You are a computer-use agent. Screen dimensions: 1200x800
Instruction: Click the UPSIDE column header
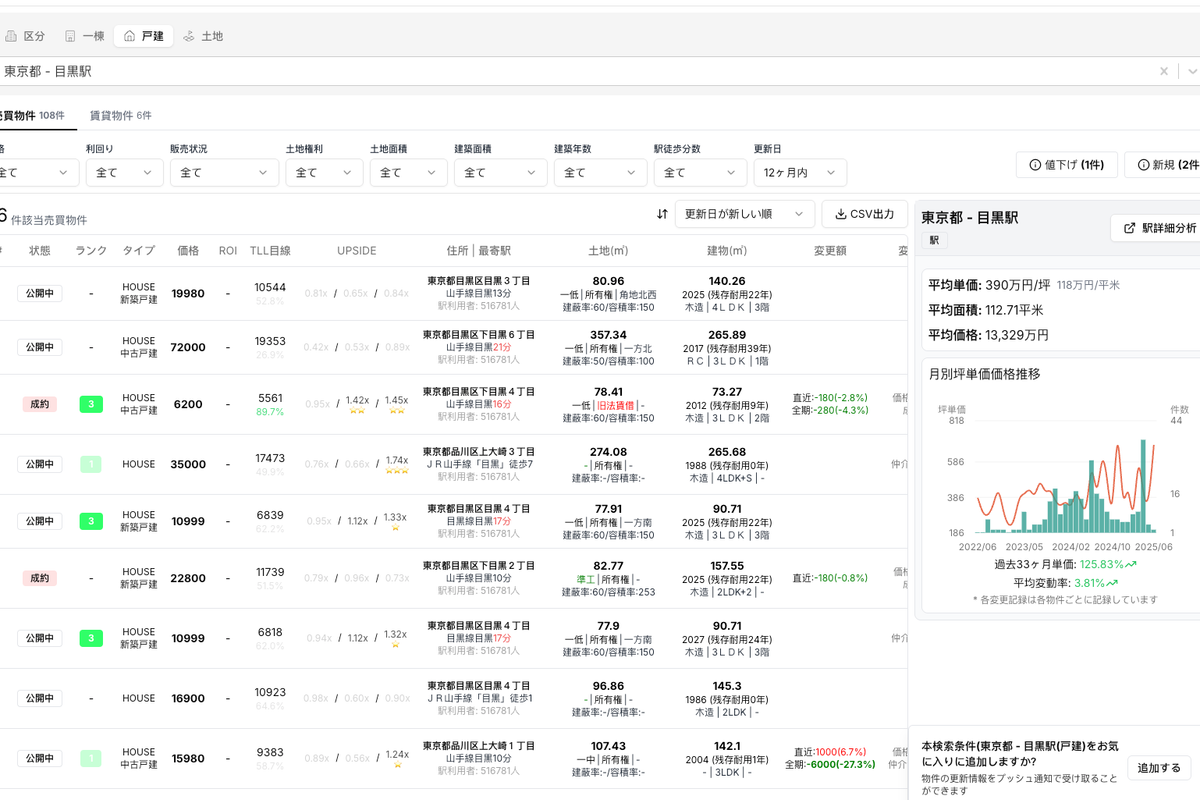[357, 250]
